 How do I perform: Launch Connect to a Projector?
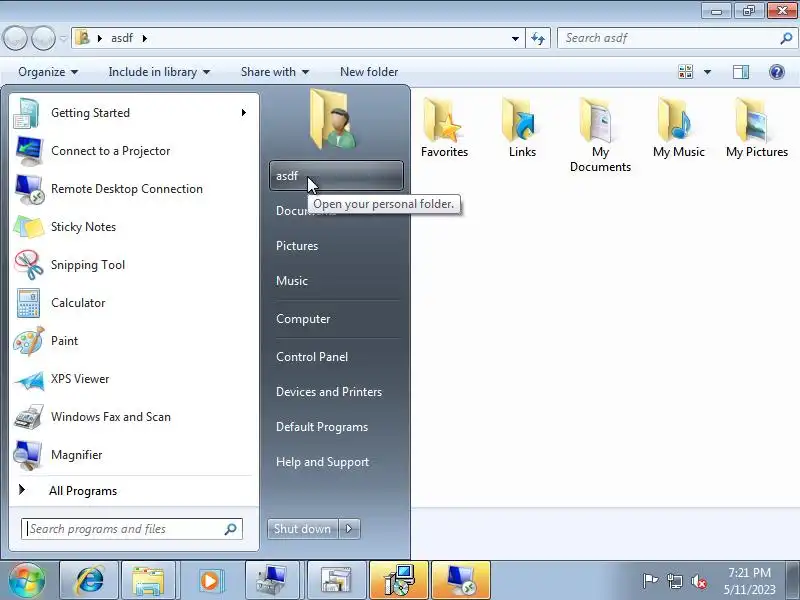tap(134, 151)
